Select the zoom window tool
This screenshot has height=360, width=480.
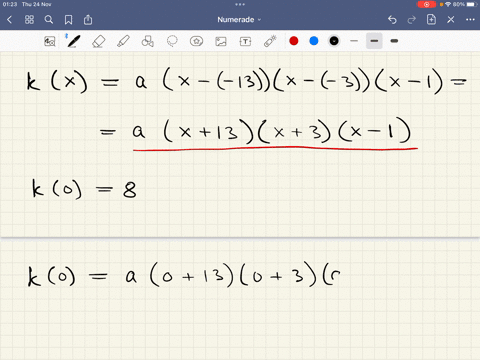(50, 41)
